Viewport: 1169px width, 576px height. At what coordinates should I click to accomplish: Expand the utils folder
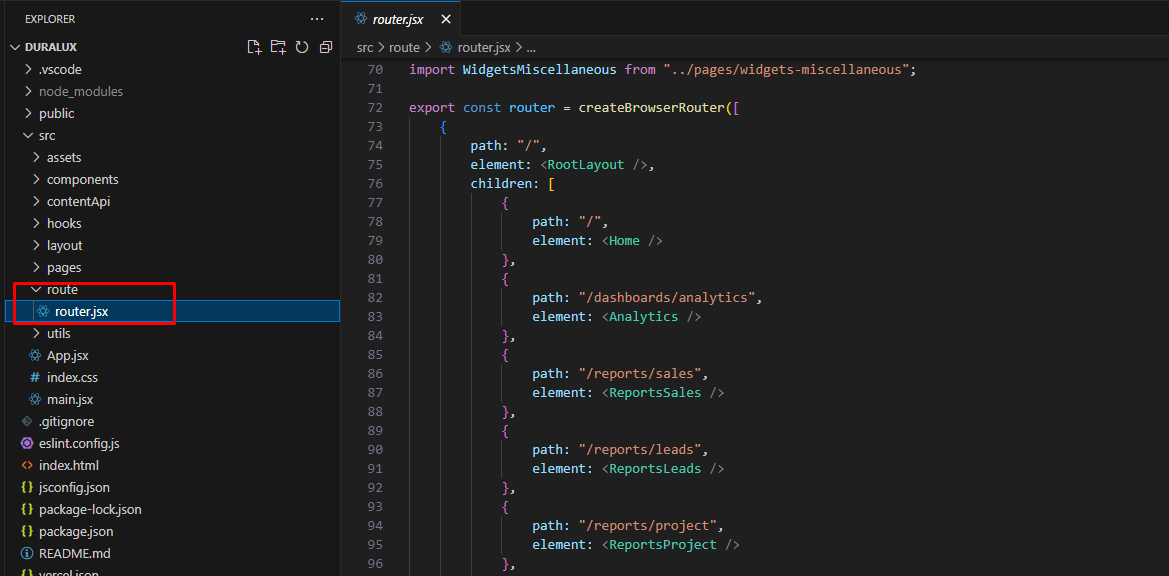pyautogui.click(x=37, y=334)
